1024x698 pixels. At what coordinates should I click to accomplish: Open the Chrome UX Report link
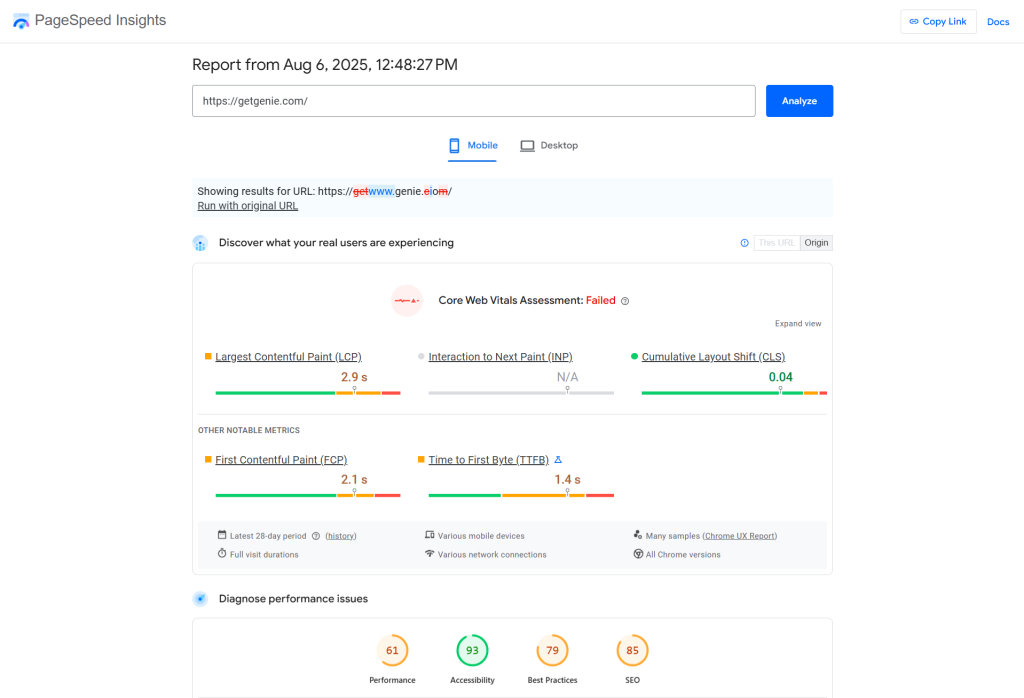[x=740, y=536]
